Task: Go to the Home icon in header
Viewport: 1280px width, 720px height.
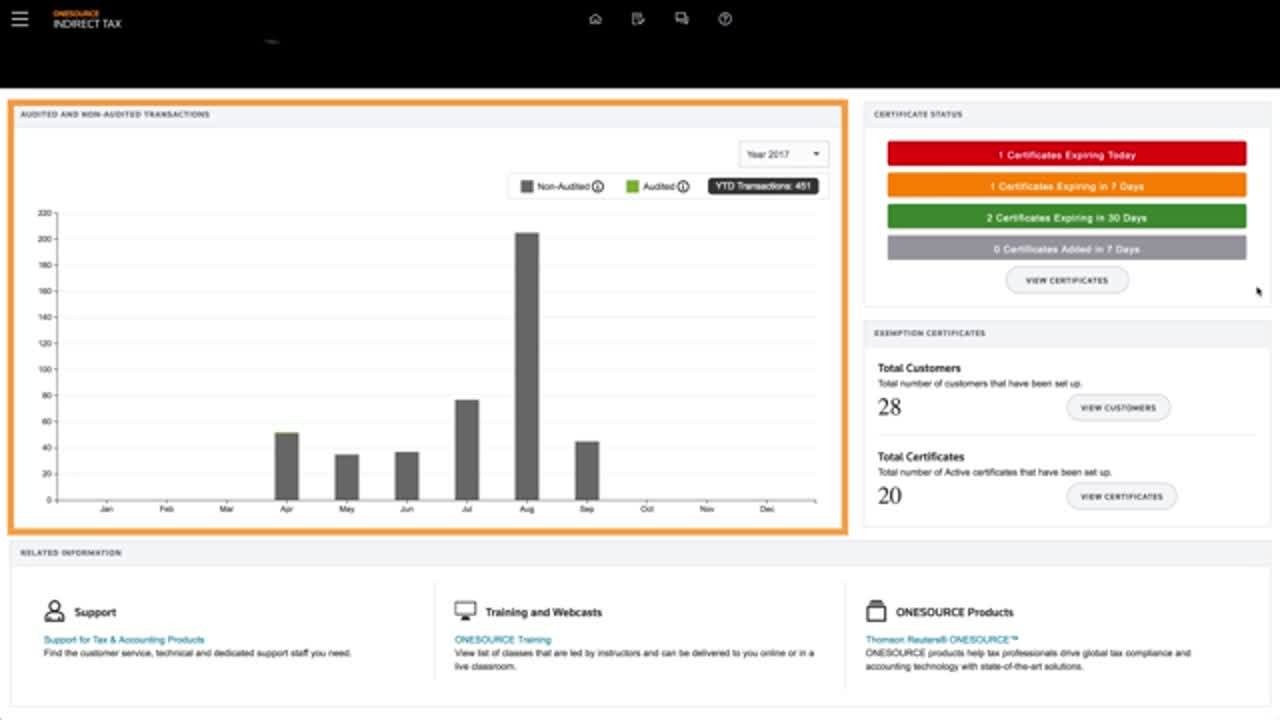Action: tap(595, 19)
